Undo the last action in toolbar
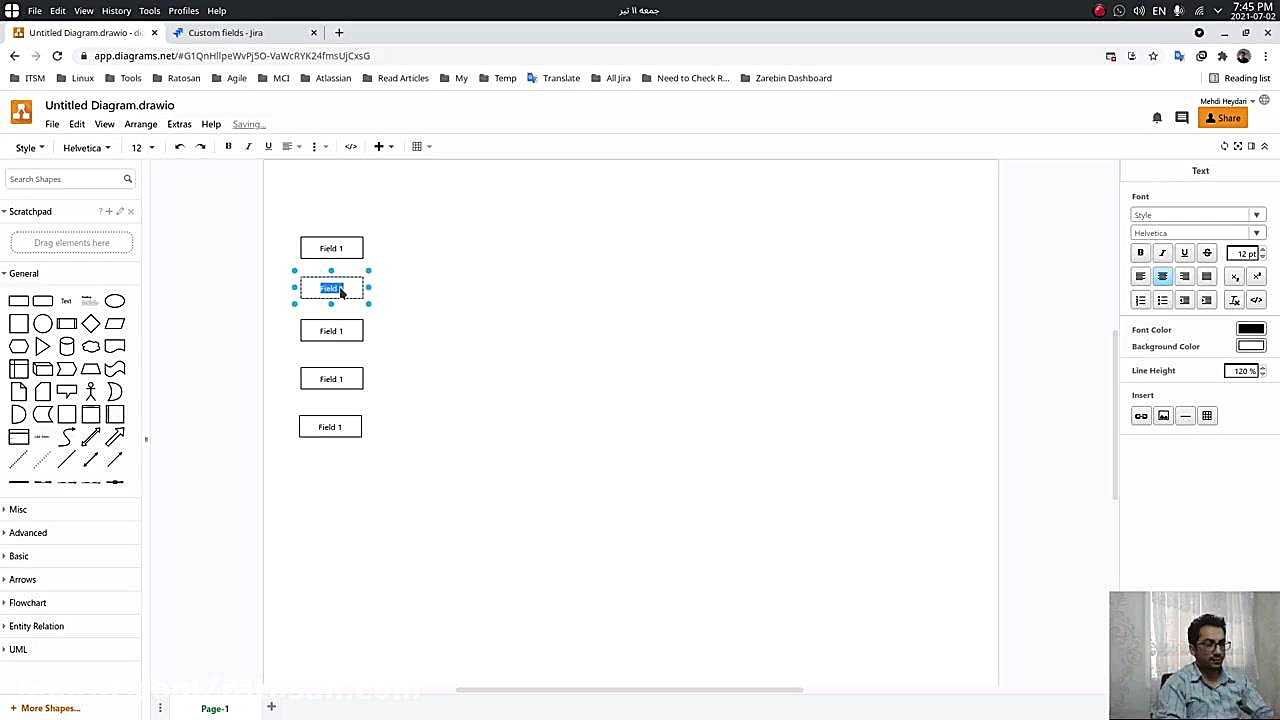Screen dimensions: 1280x720 point(180,147)
